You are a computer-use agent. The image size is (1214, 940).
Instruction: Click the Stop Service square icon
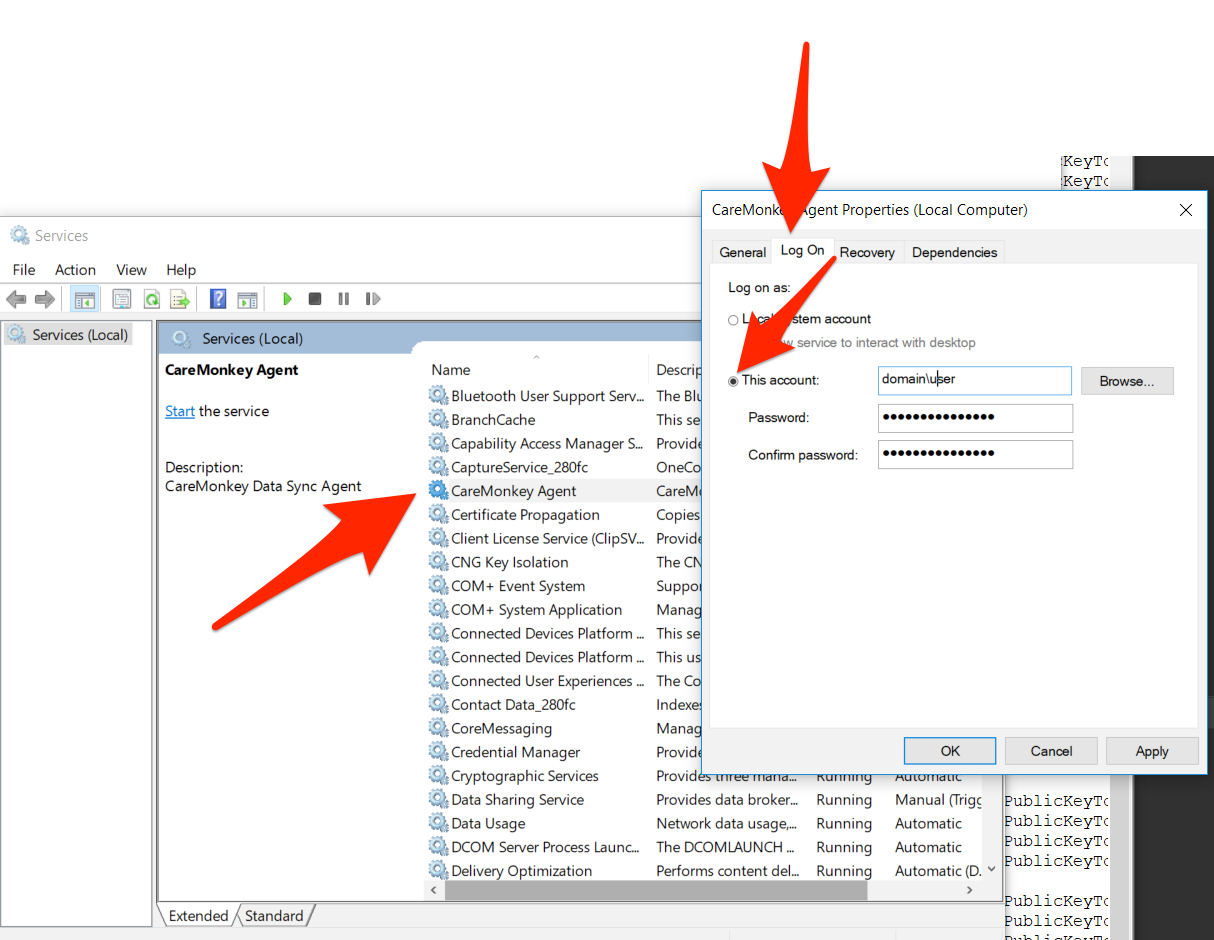(x=315, y=299)
